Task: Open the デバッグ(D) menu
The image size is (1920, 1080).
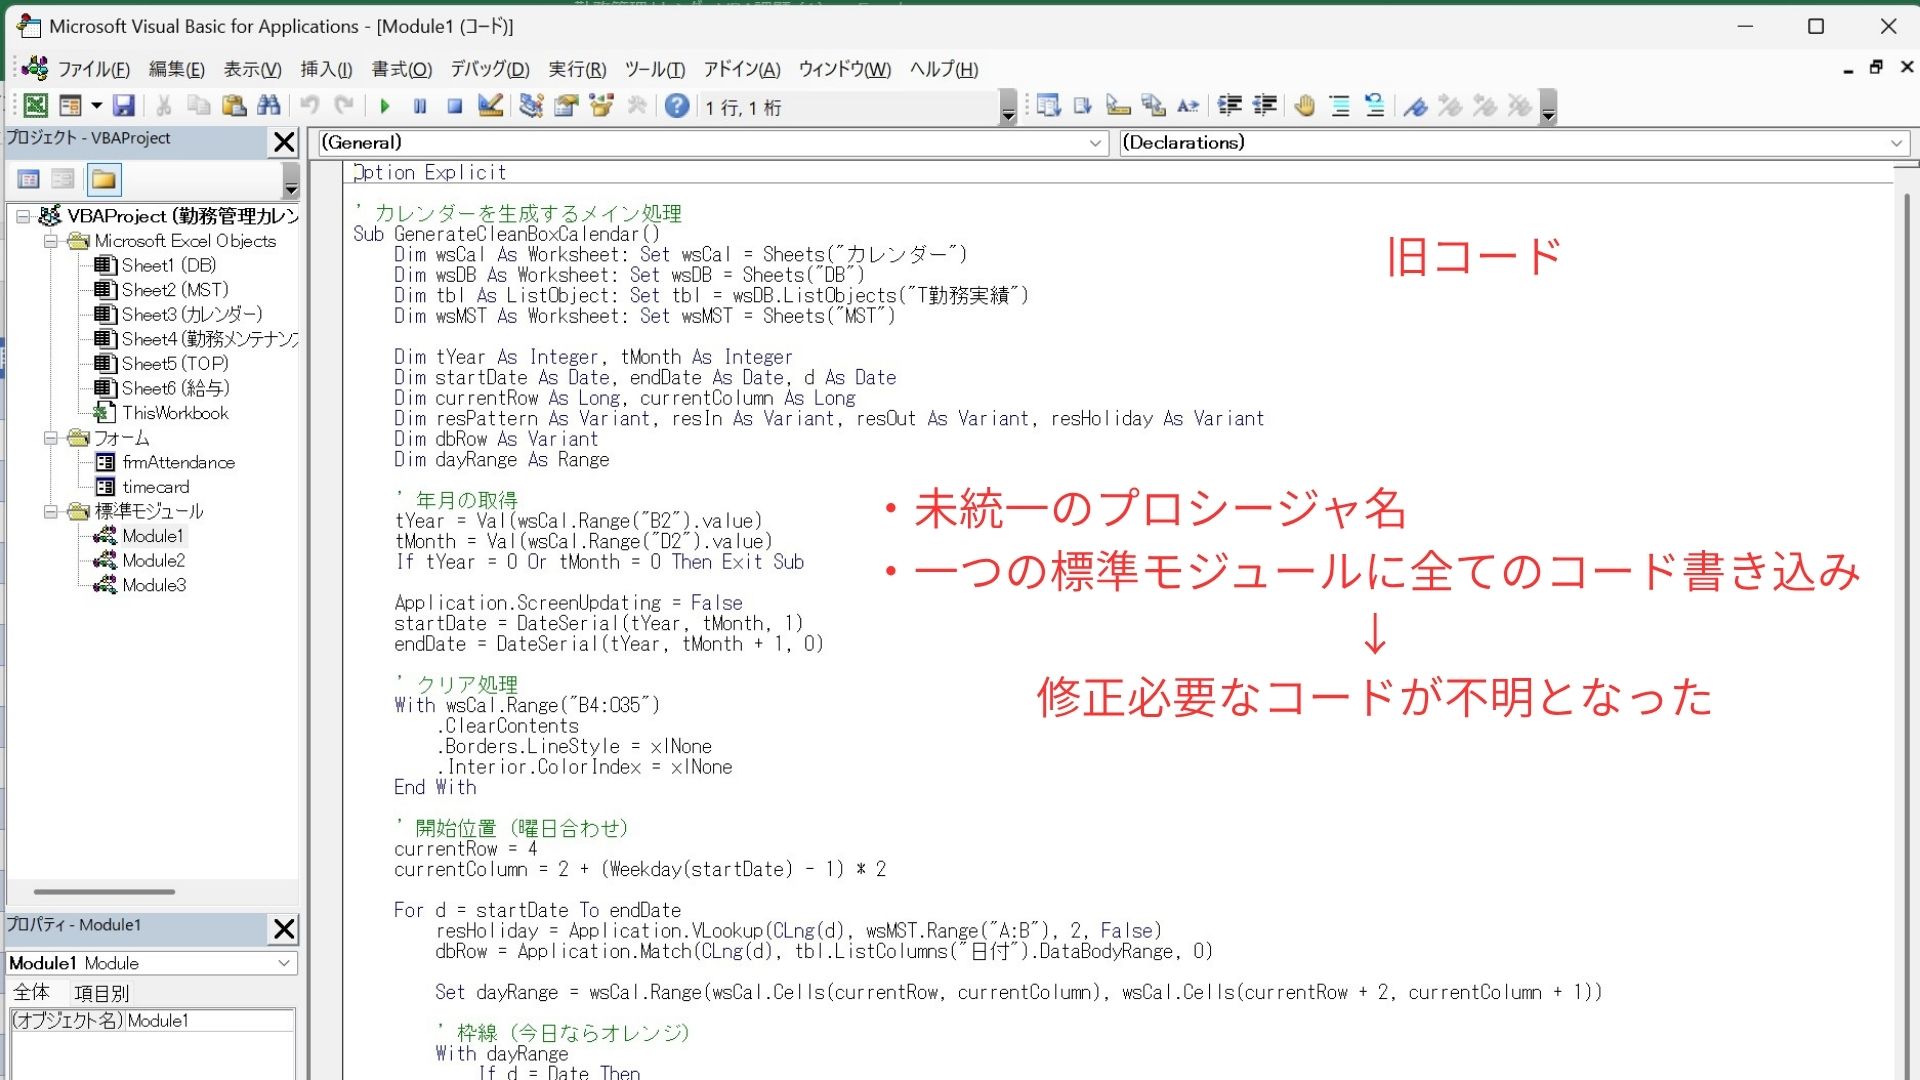Action: pyautogui.click(x=489, y=69)
